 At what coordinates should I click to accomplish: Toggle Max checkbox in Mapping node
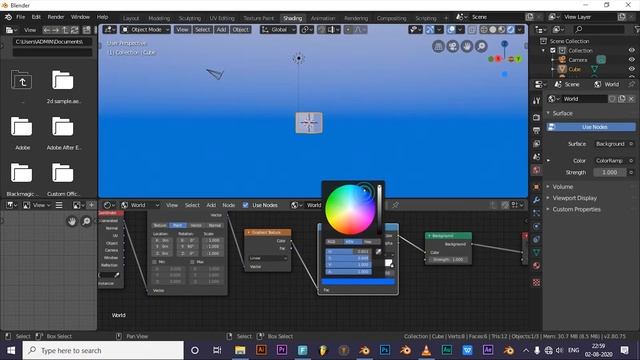tap(192, 262)
